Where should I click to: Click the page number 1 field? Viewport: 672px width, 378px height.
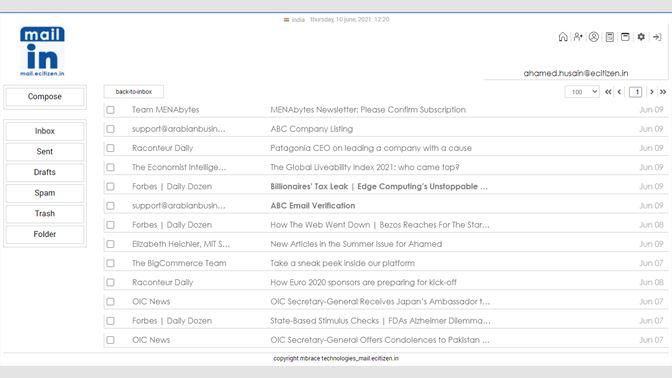[x=635, y=92]
